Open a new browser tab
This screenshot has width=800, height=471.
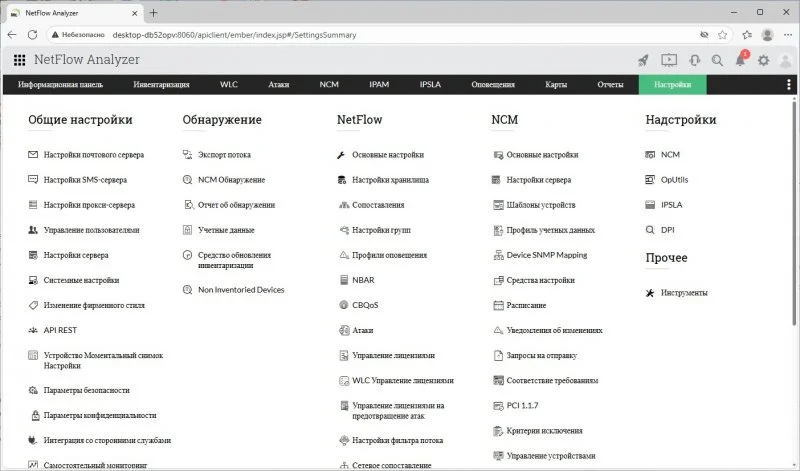pos(154,13)
